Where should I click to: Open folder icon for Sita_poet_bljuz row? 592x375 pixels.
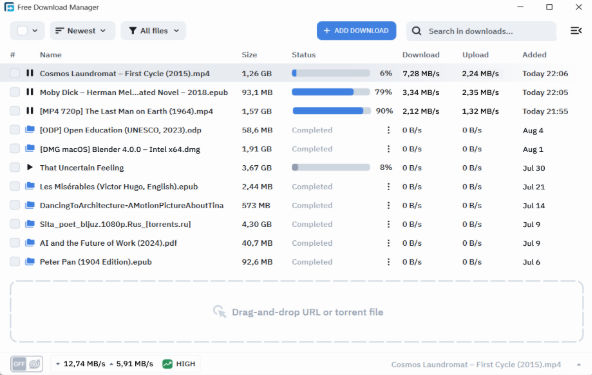click(30, 224)
